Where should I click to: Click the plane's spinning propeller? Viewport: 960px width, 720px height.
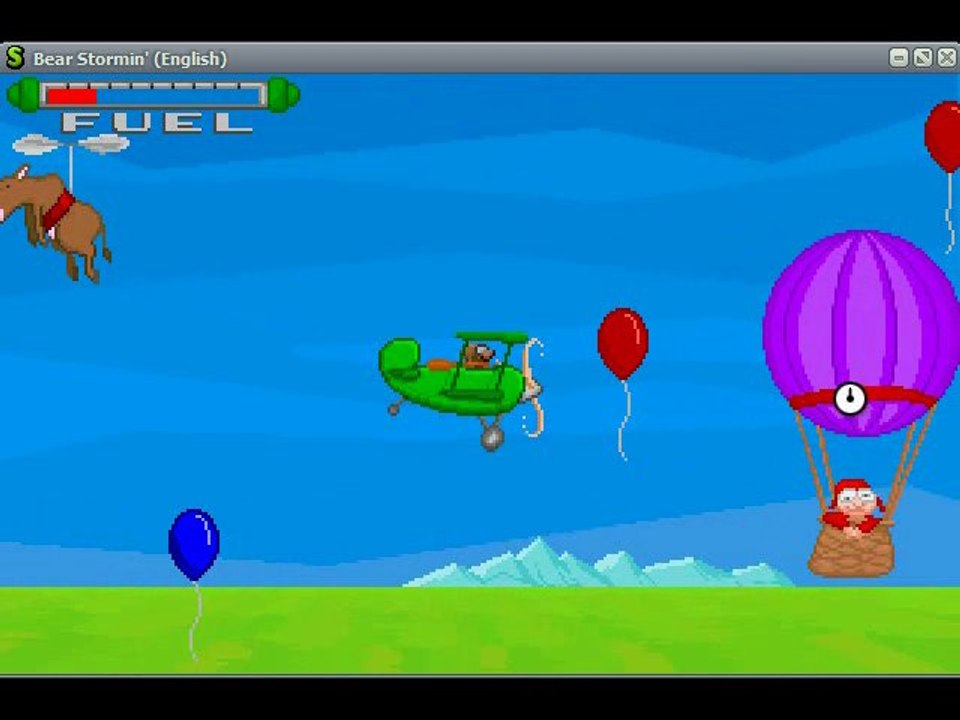[x=533, y=387]
